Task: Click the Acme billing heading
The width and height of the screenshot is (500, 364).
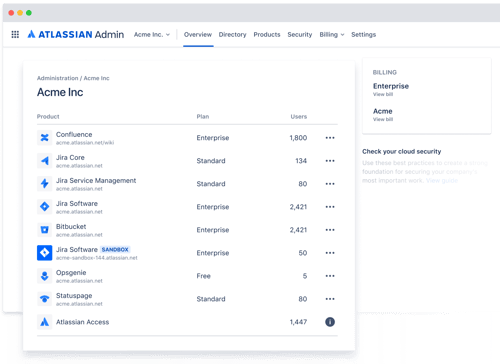Action: coord(383,111)
